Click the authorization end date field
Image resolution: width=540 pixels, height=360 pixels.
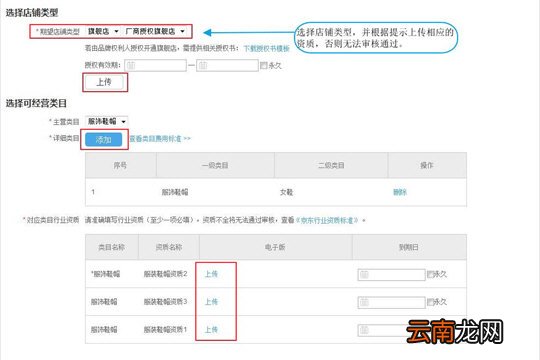coord(227,65)
